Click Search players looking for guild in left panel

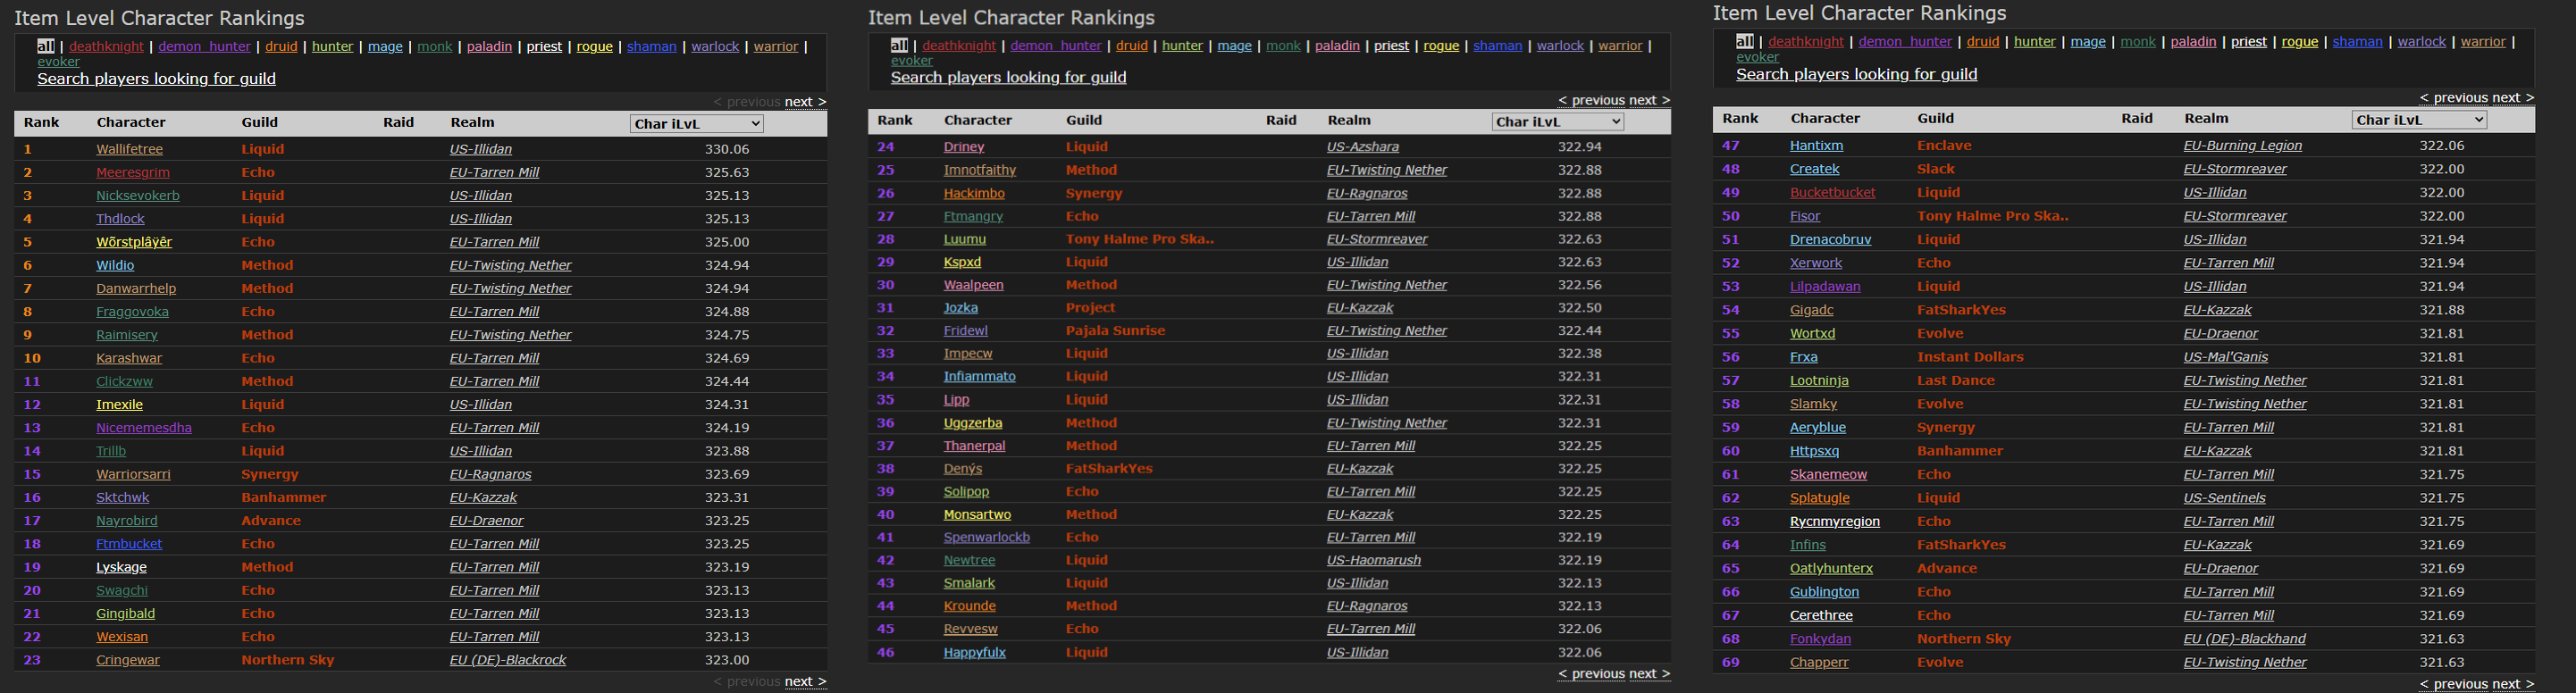tap(157, 78)
